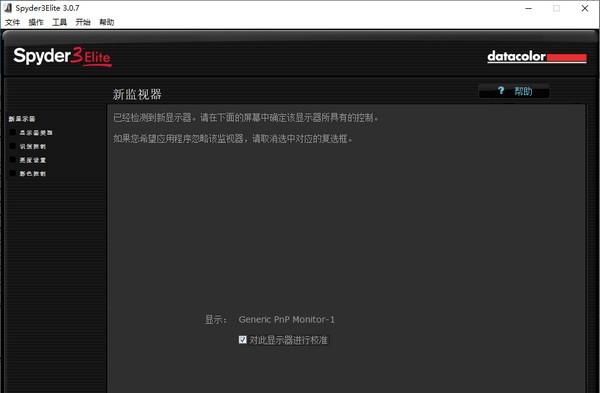Click 新显示器 sidebar heading
The width and height of the screenshot is (600, 393).
(22, 119)
